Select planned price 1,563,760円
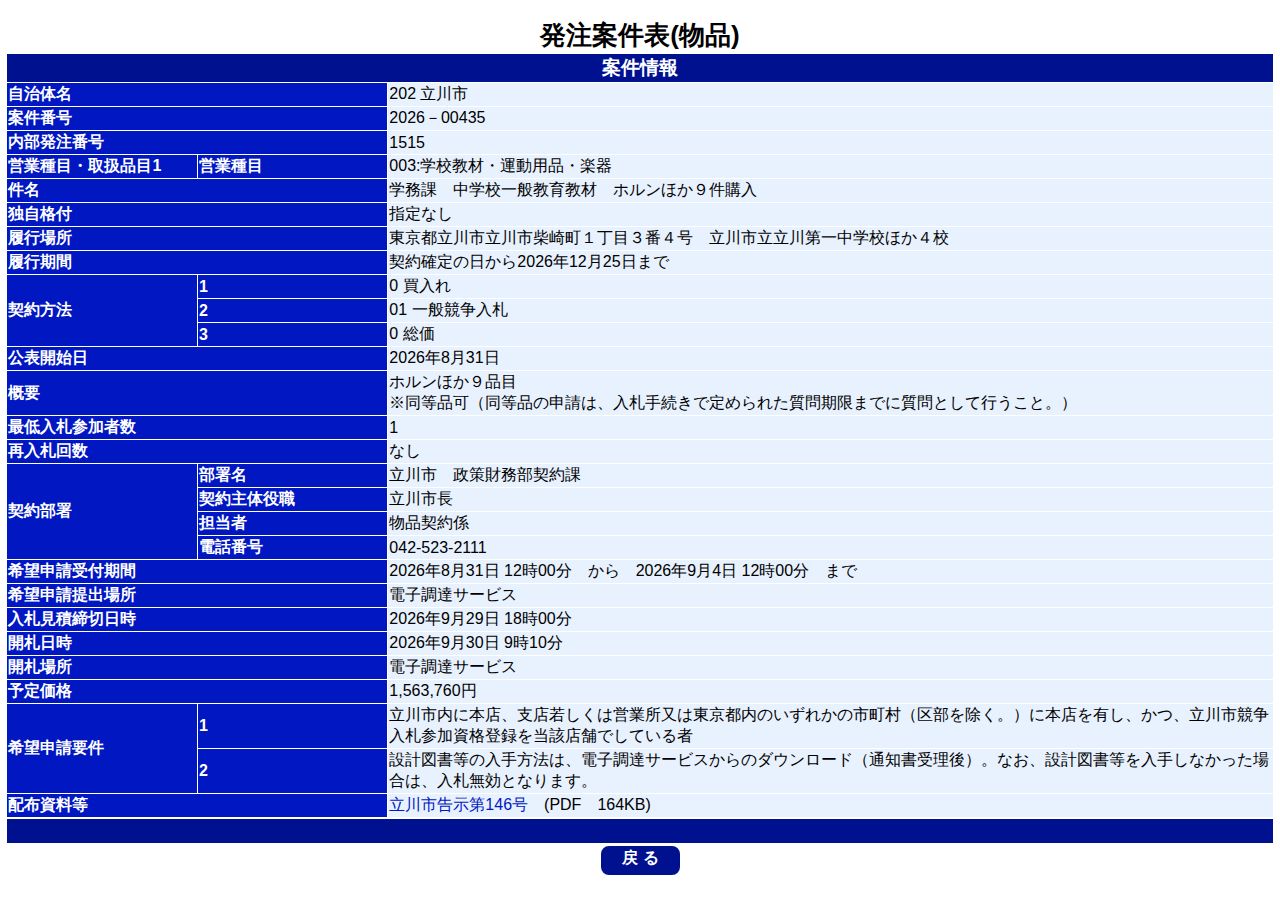Screen dimensions: 1280x900 [x=433, y=691]
